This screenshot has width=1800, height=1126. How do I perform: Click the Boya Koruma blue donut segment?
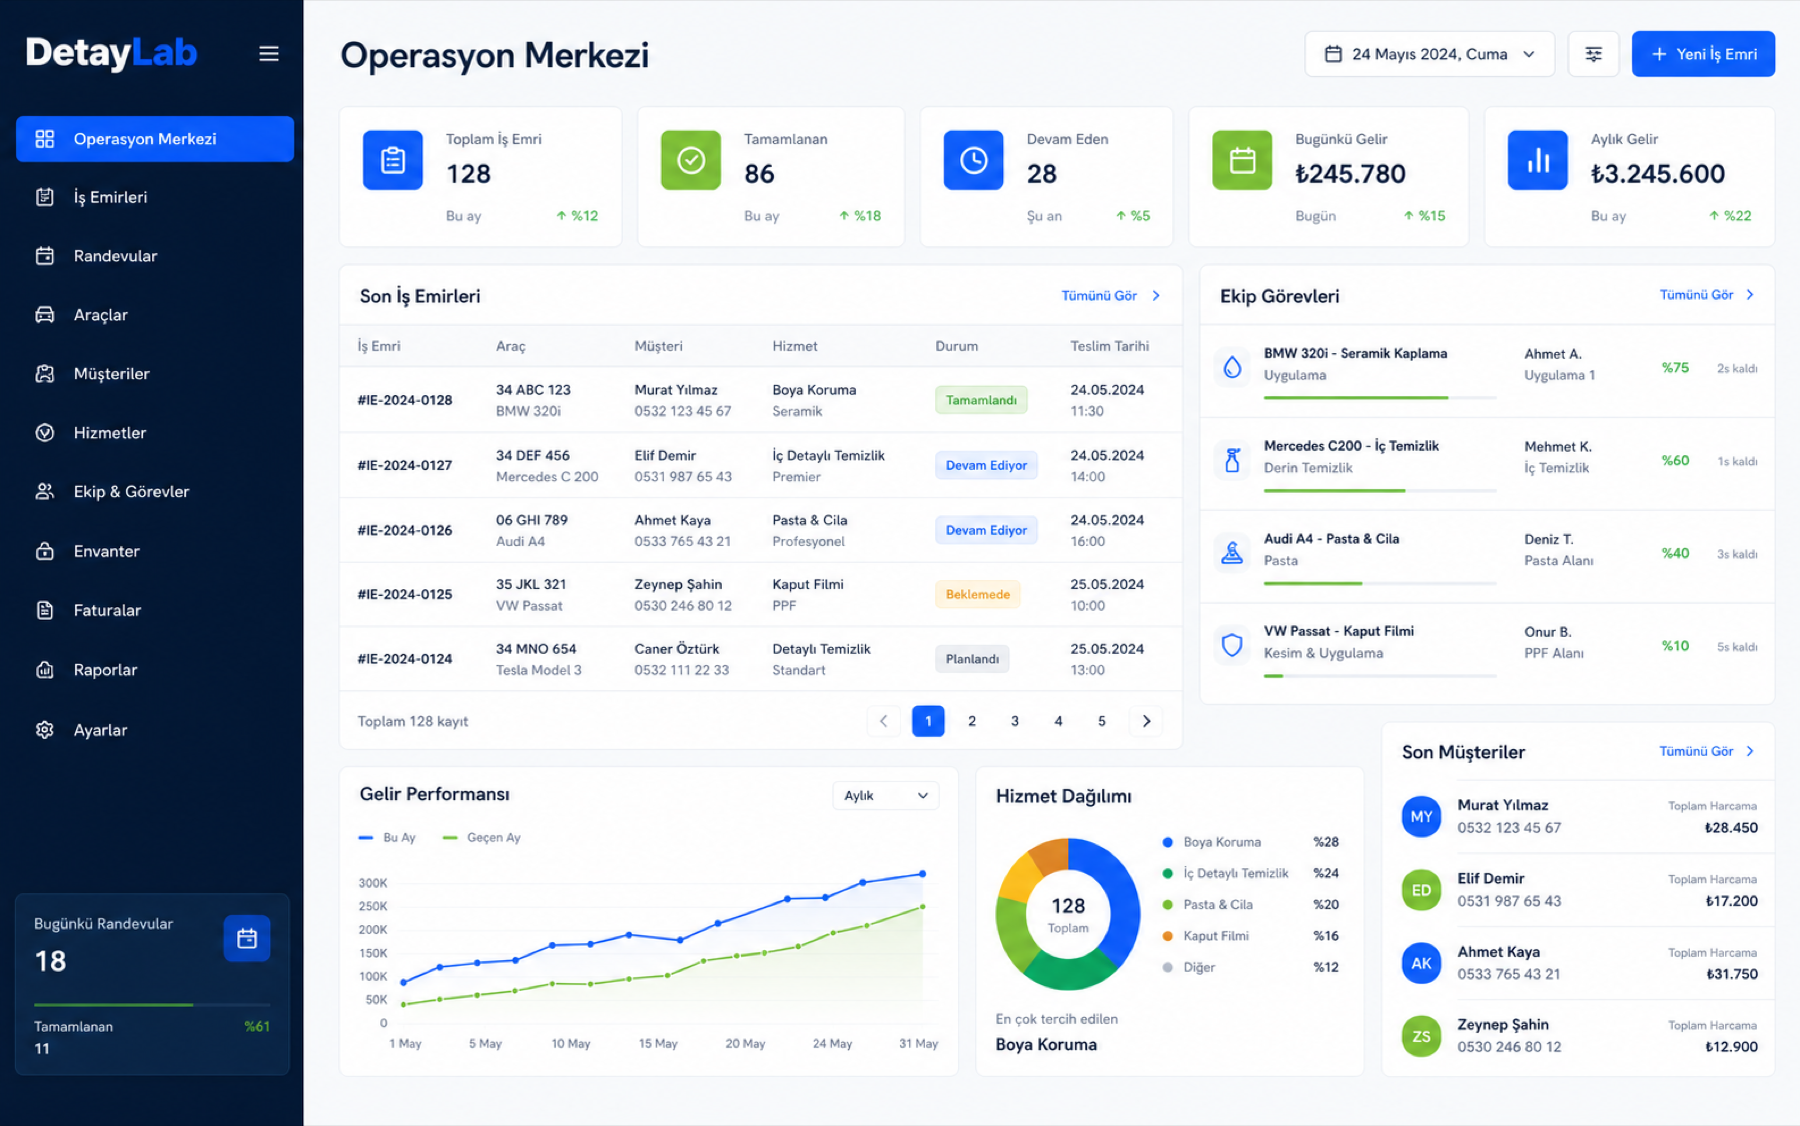click(1121, 898)
